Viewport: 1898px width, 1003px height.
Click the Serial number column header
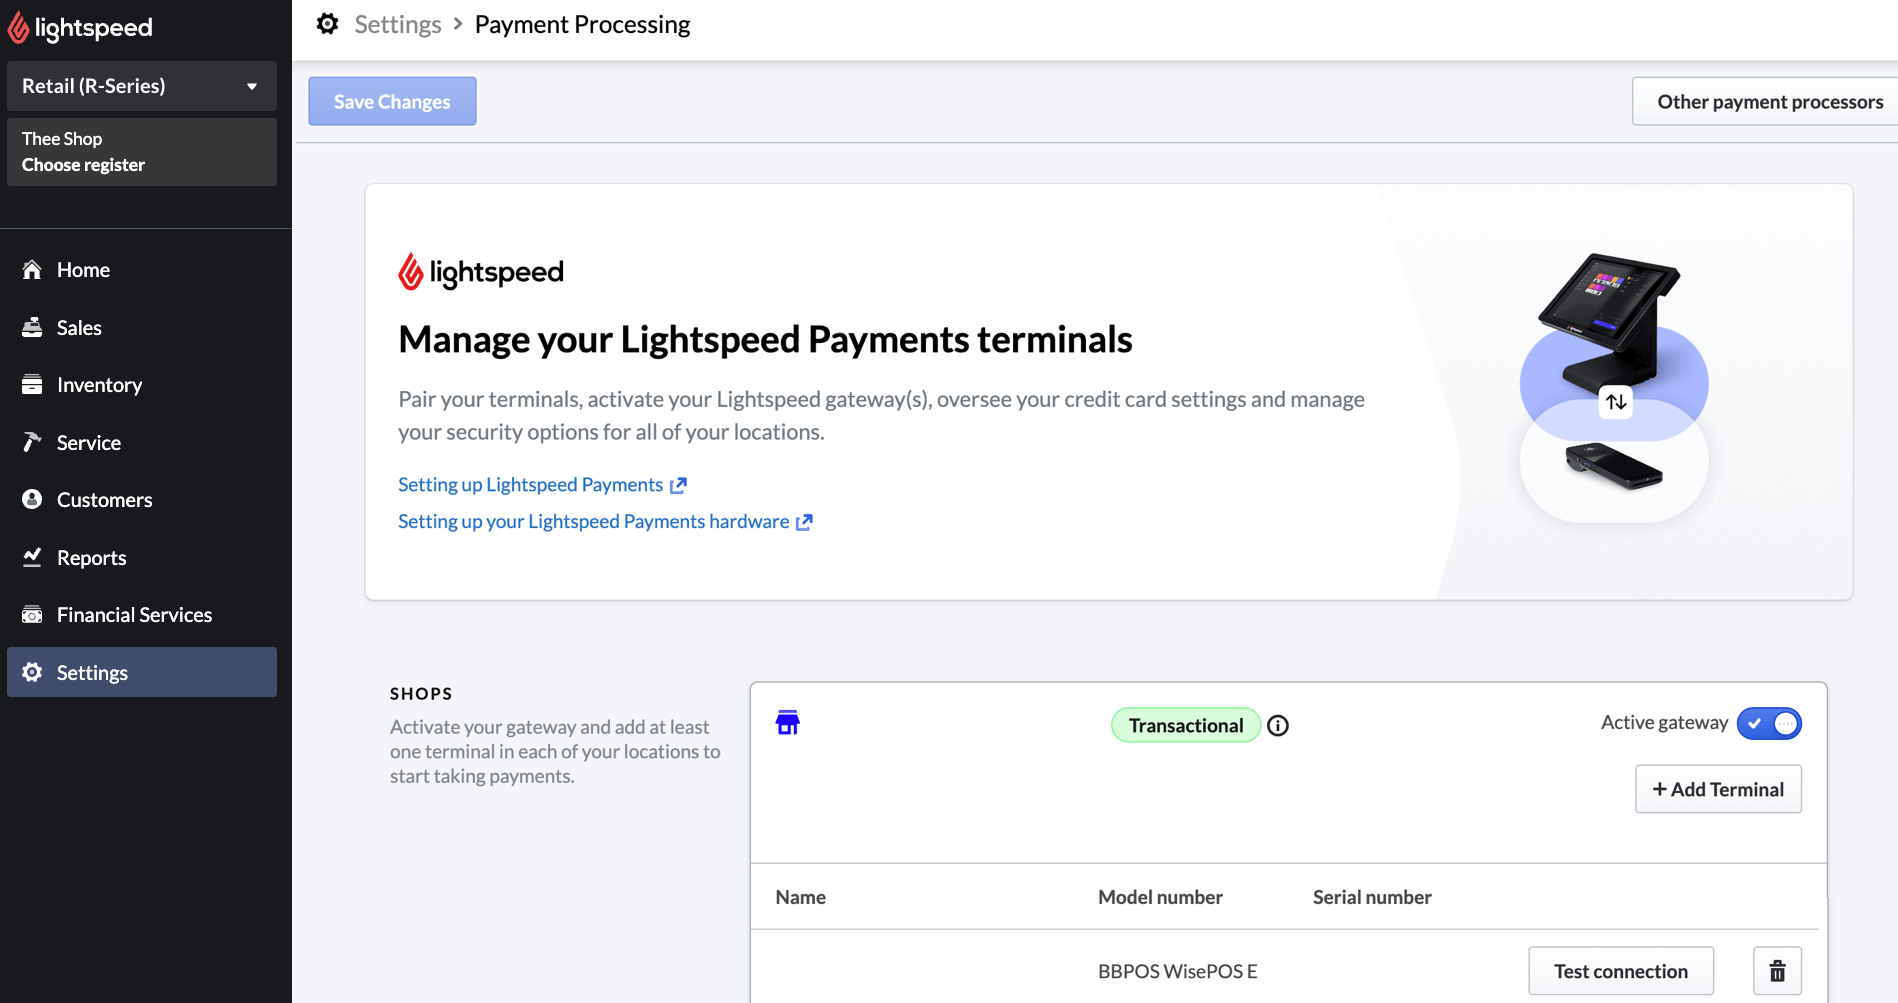1372,898
